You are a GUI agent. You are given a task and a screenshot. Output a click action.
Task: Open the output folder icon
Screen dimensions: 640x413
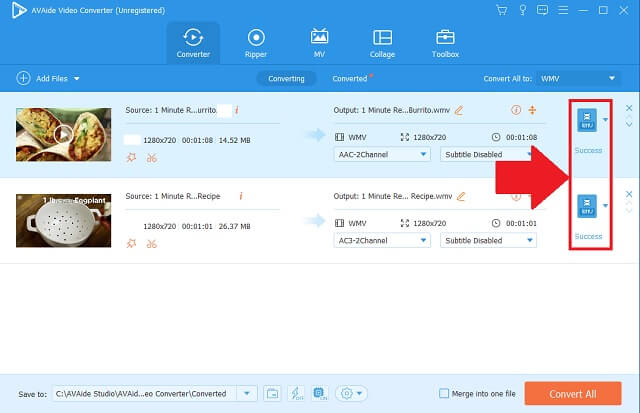coord(272,393)
